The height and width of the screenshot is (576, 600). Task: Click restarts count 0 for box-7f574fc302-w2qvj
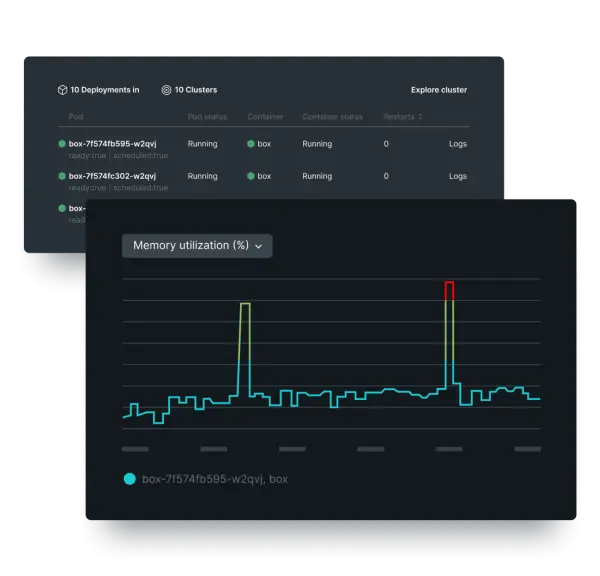(x=386, y=176)
